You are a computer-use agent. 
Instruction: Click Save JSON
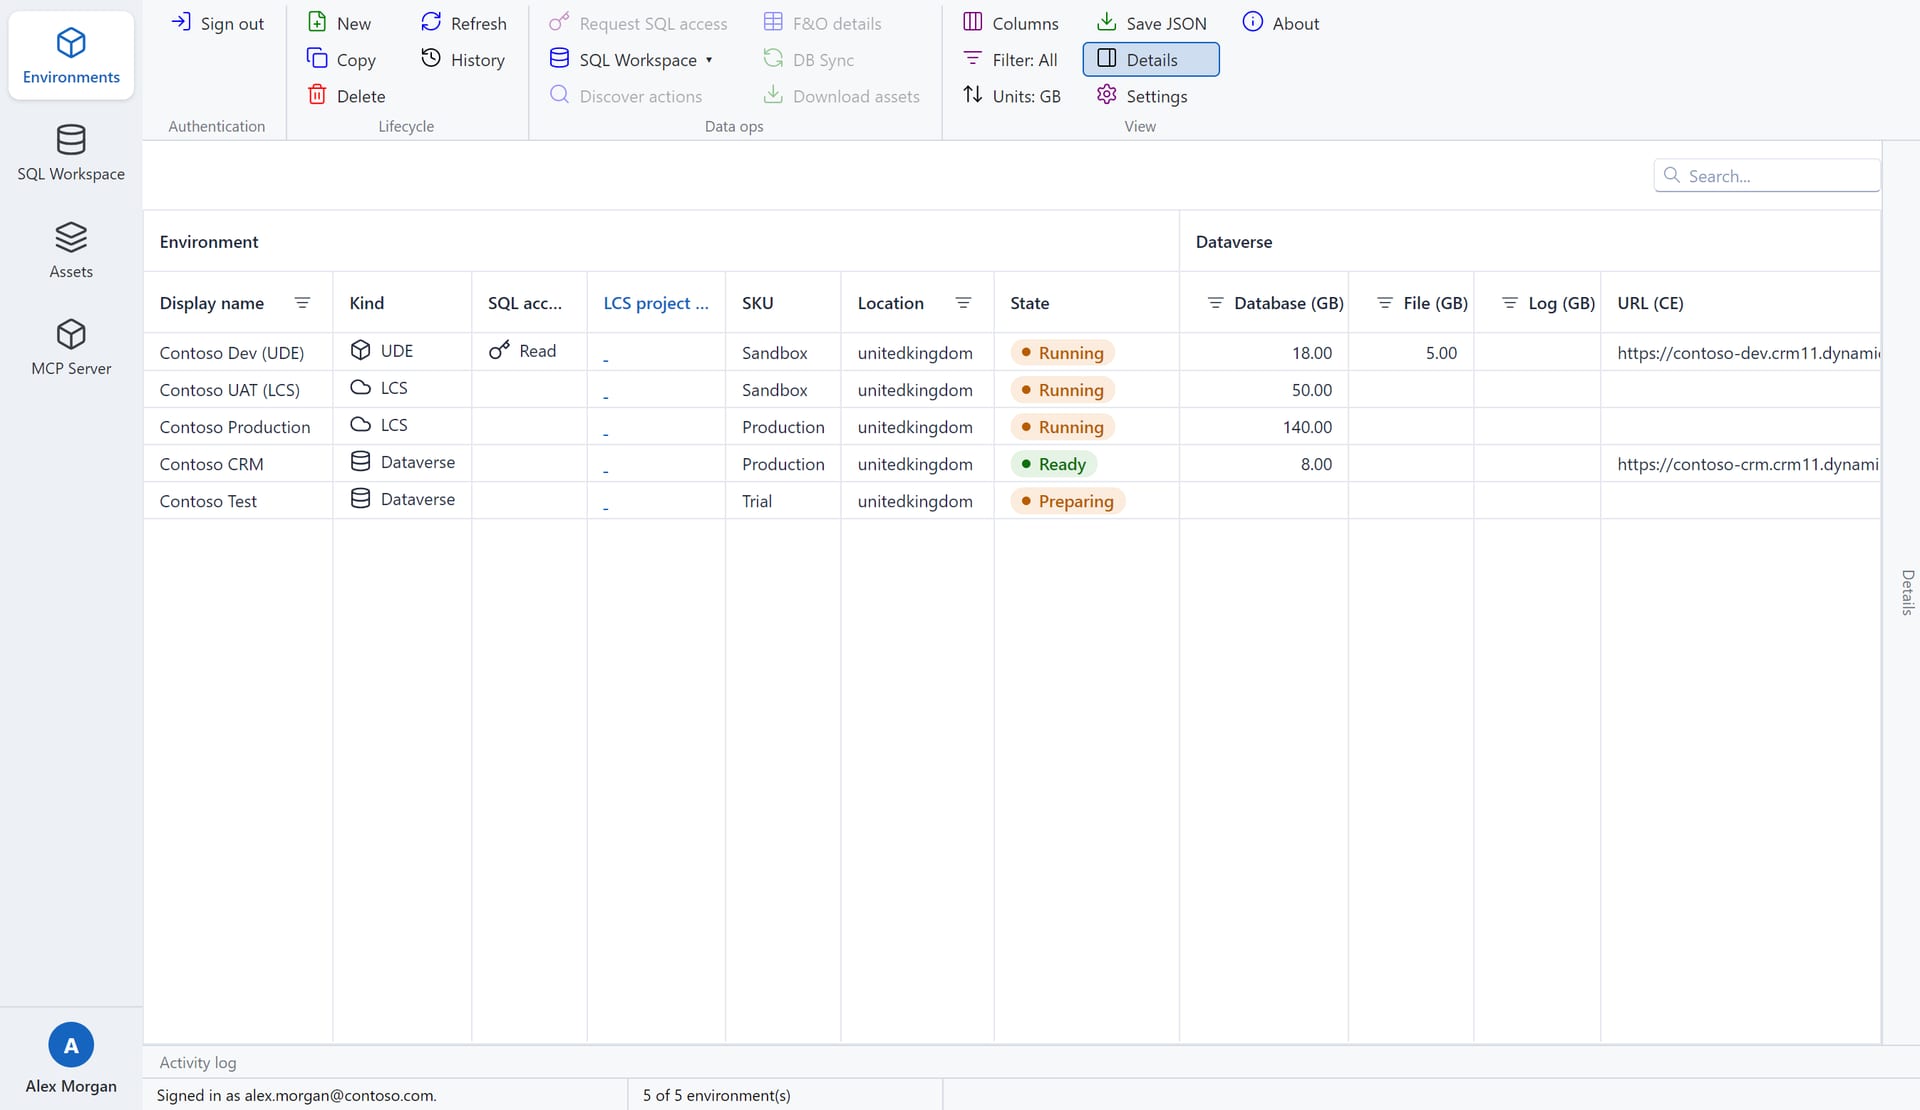(x=1152, y=23)
